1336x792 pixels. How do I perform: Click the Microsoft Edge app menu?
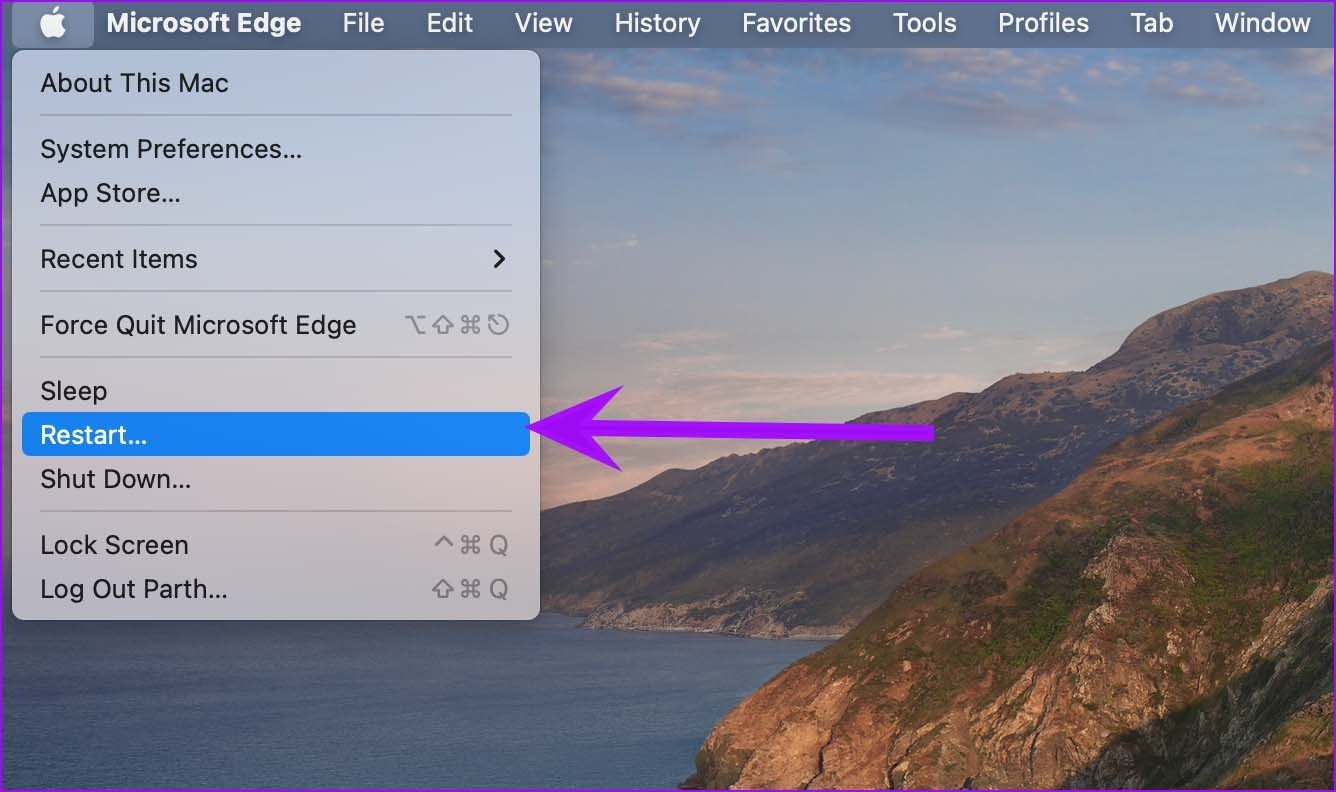click(x=204, y=23)
